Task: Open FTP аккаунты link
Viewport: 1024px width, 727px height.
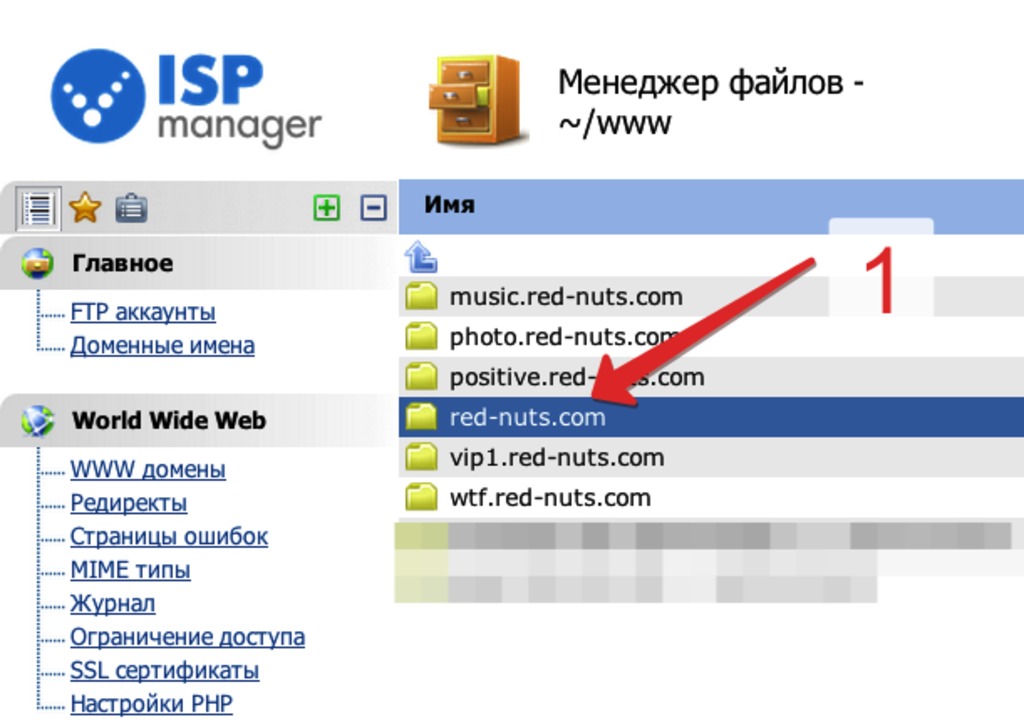Action: [143, 312]
